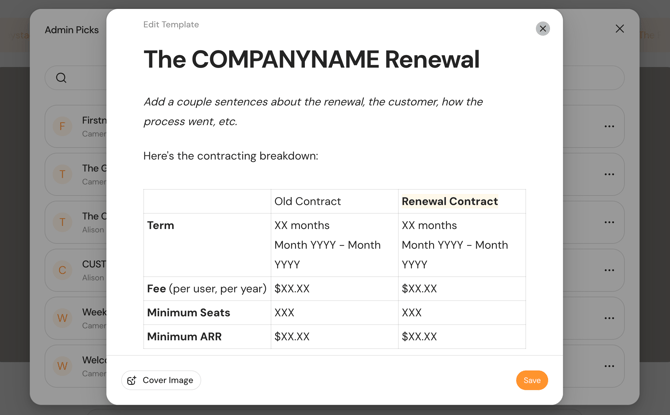
Task: Click the 'Minimum ARR' row label cell
Action: pos(207,337)
